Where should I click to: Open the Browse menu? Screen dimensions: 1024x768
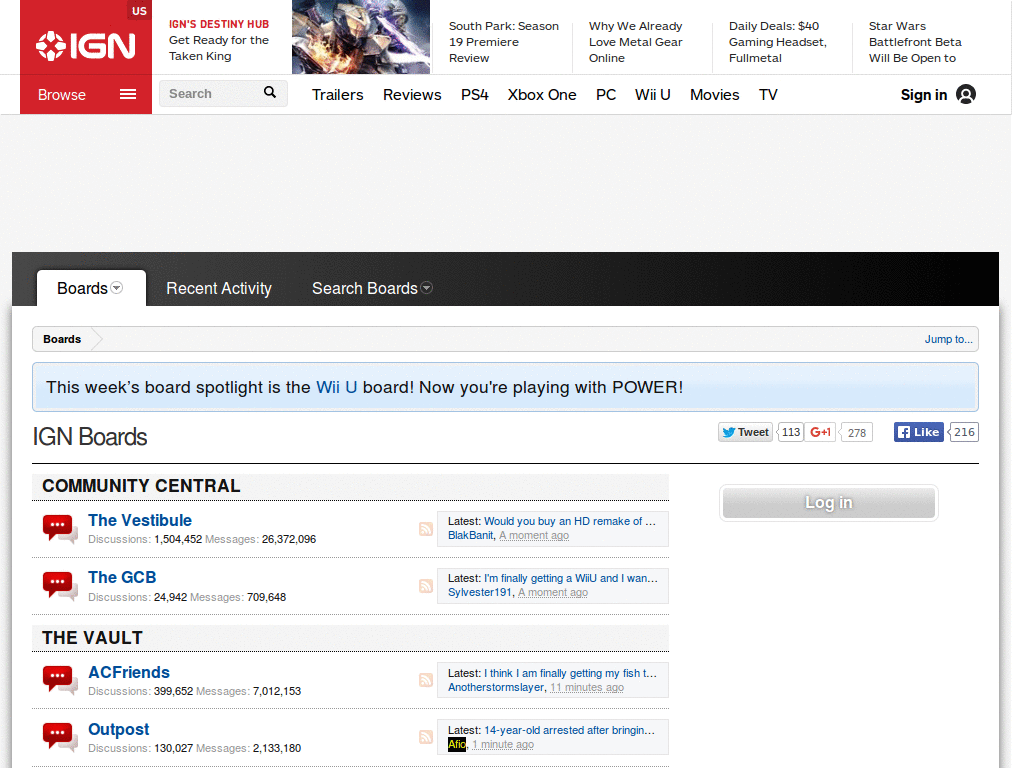pos(86,95)
